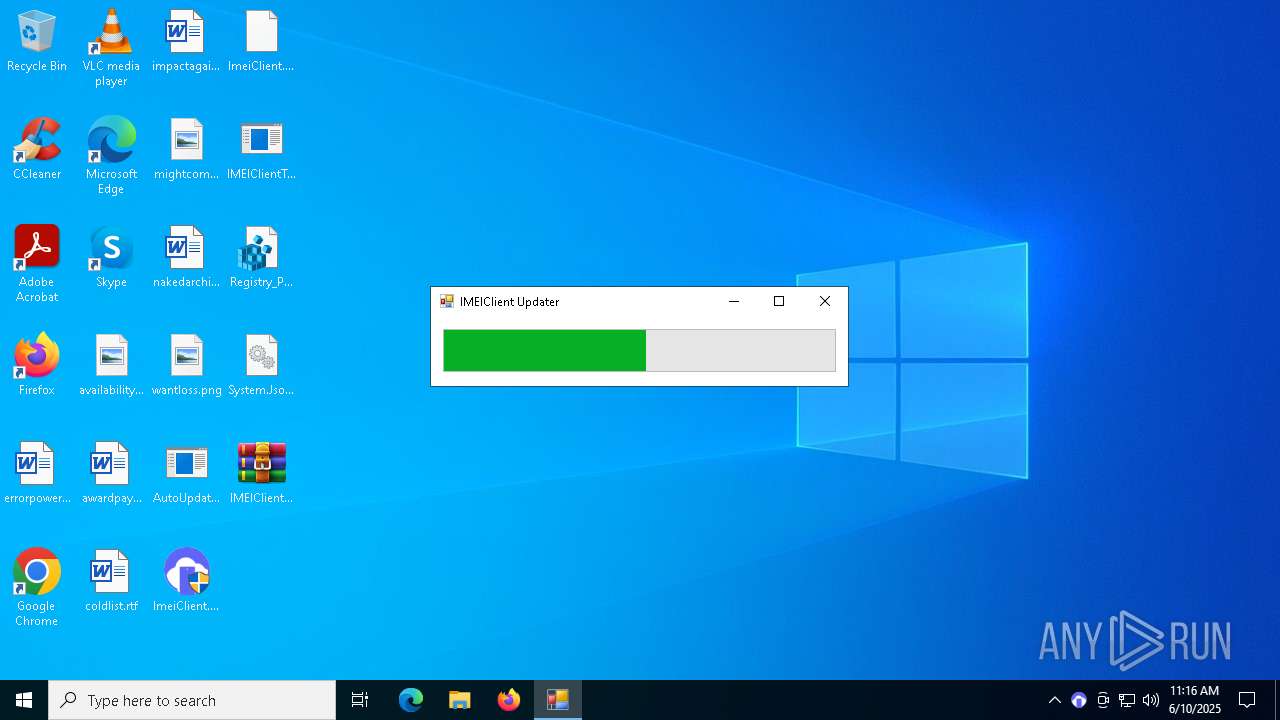
Task: Select SystemJso... config file icon
Action: tap(261, 366)
